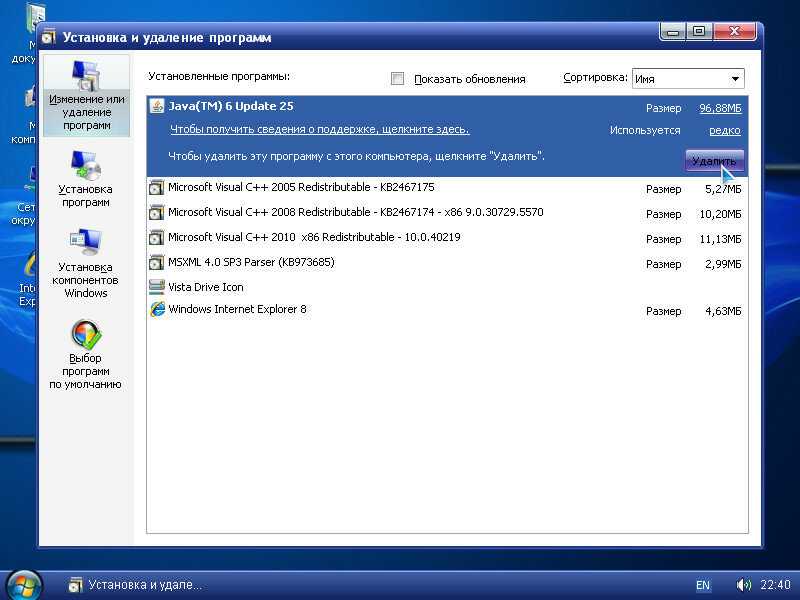Screen dimensions: 800x600
Task: Click the volume speaker icon in tray
Action: tap(743, 585)
